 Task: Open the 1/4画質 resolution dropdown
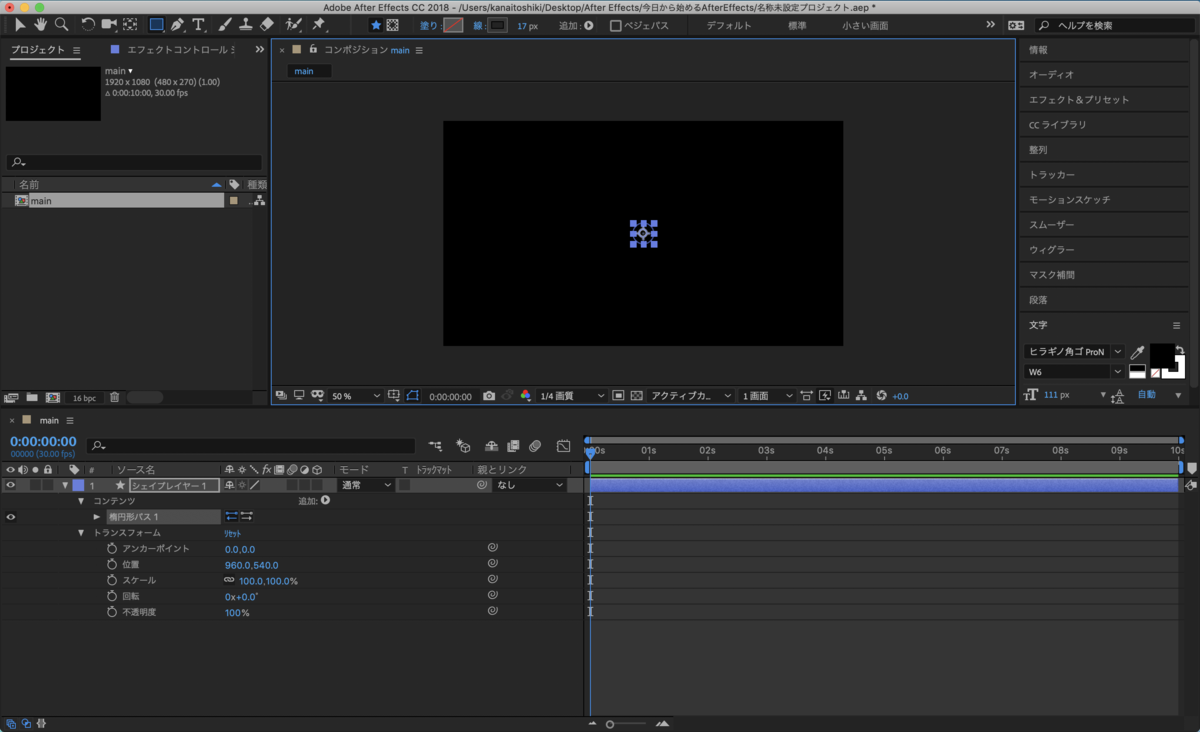pyautogui.click(x=572, y=396)
